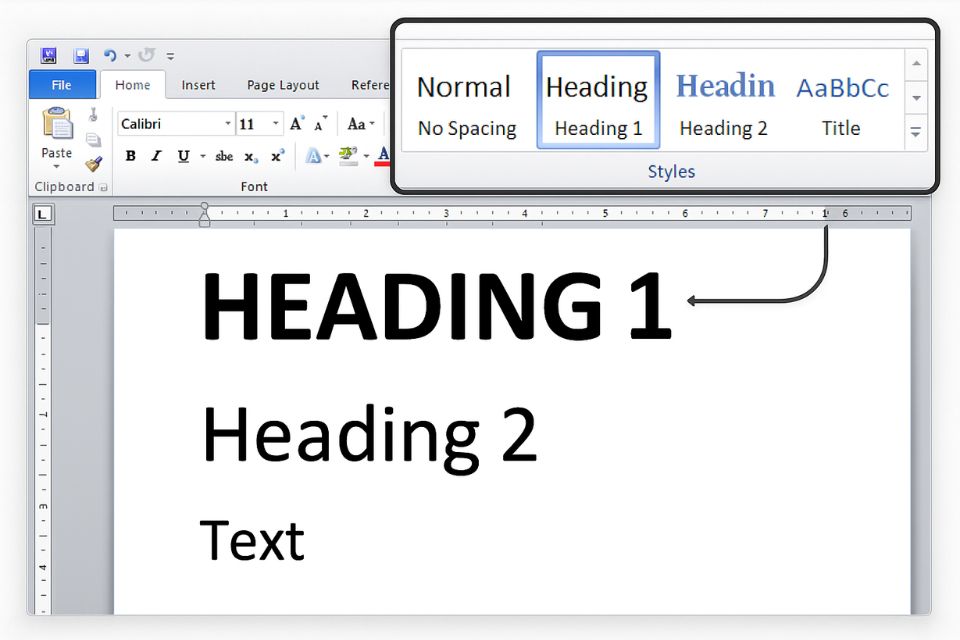Open the File tab
This screenshot has height=640, width=960.
[60, 85]
